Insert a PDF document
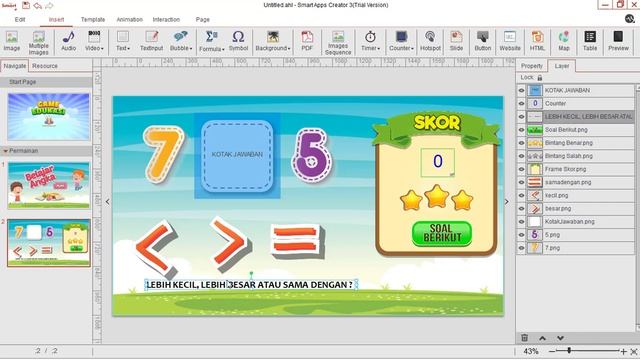The image size is (640, 360). tap(307, 41)
